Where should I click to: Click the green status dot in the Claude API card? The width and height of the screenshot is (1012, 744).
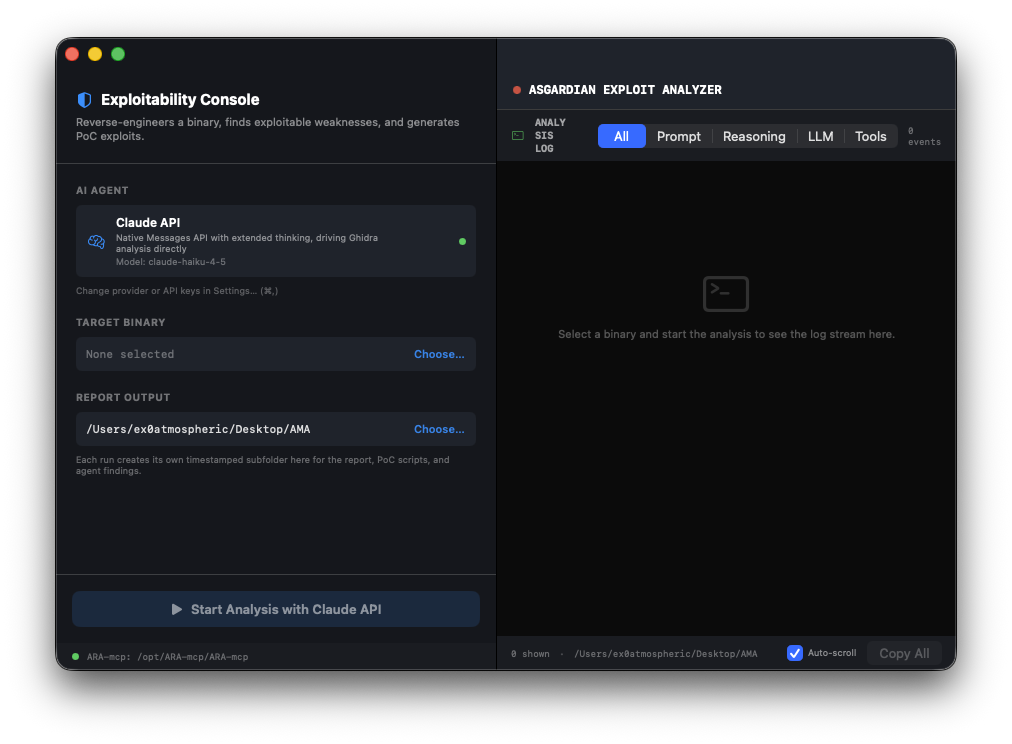click(462, 241)
